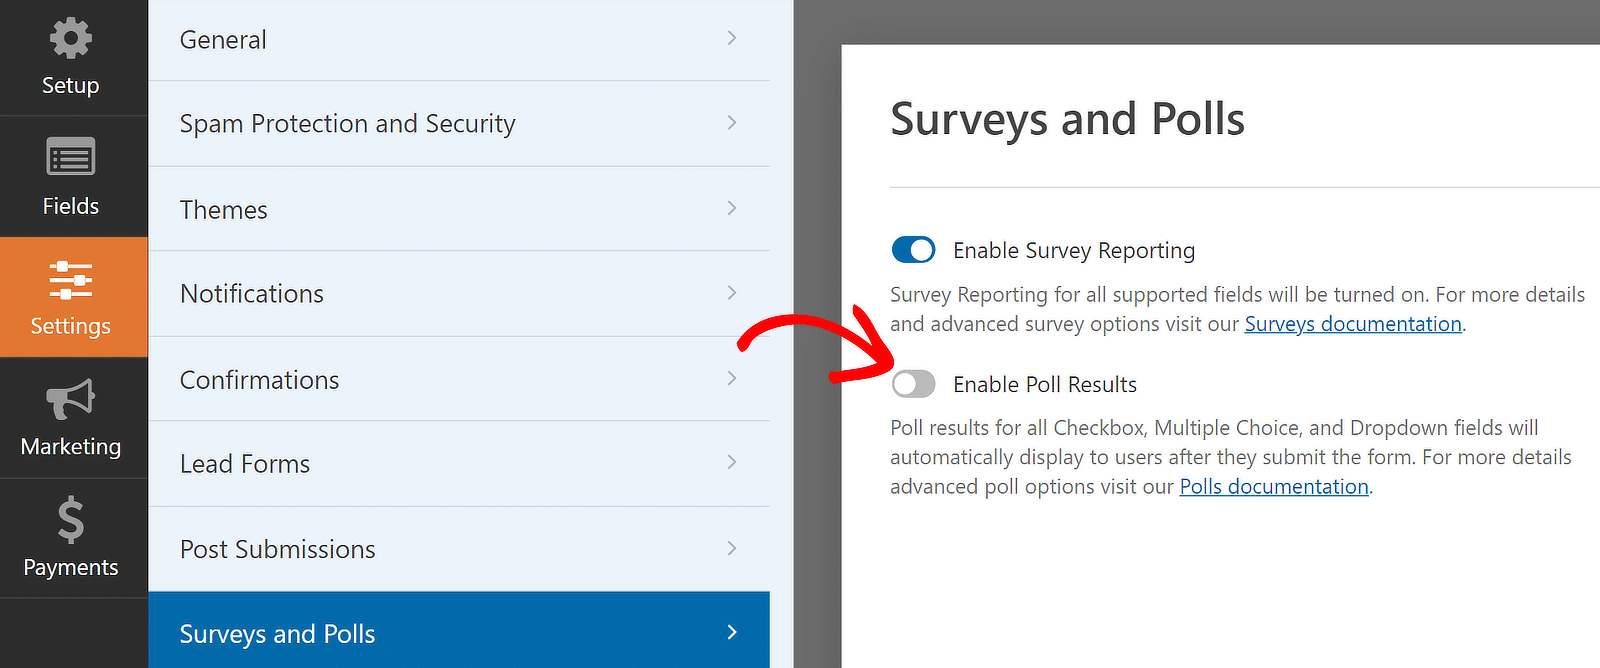Select the Fields sidebar icon
Screen dimensions: 1600x668
(x=70, y=158)
